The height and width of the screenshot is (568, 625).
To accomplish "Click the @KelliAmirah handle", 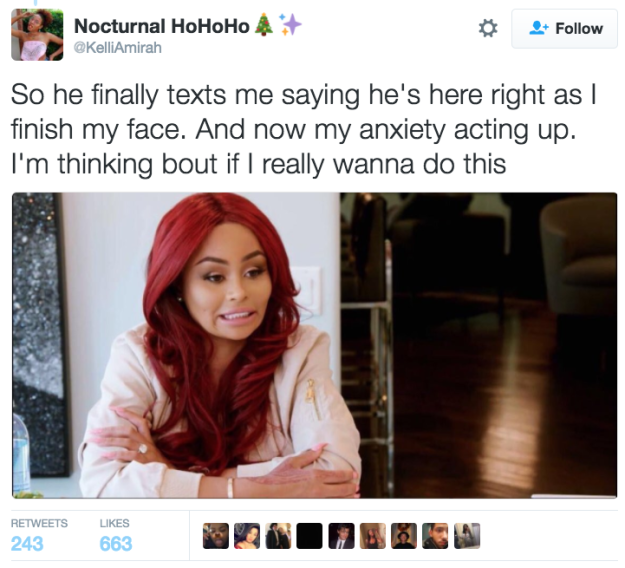I will [118, 48].
